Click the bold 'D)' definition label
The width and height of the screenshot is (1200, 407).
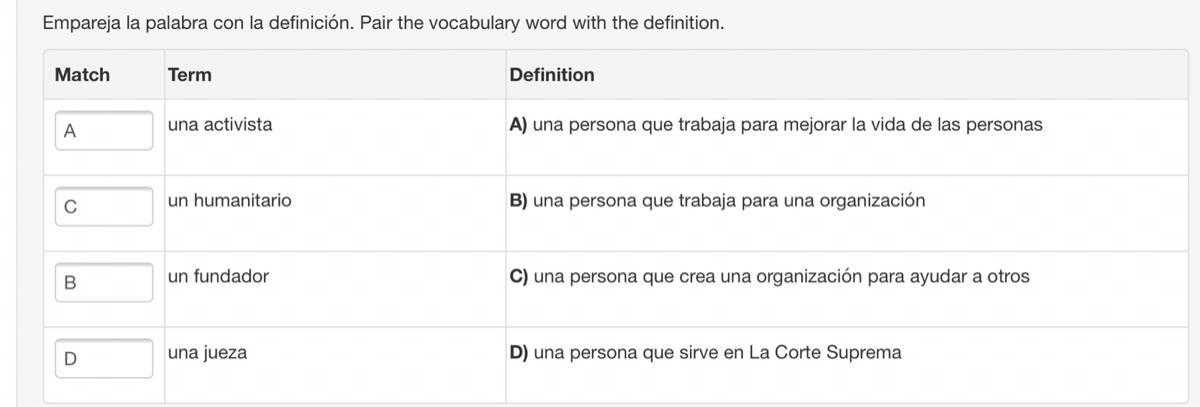(x=518, y=353)
